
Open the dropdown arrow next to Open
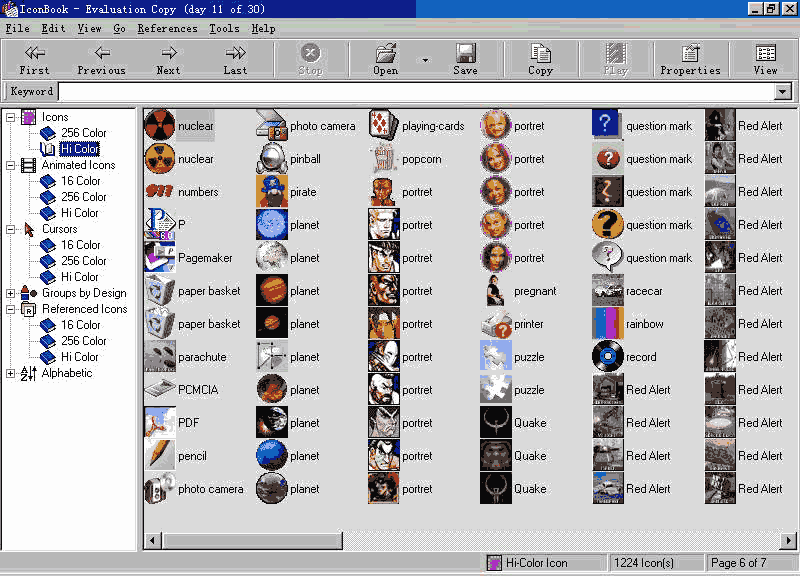425,60
